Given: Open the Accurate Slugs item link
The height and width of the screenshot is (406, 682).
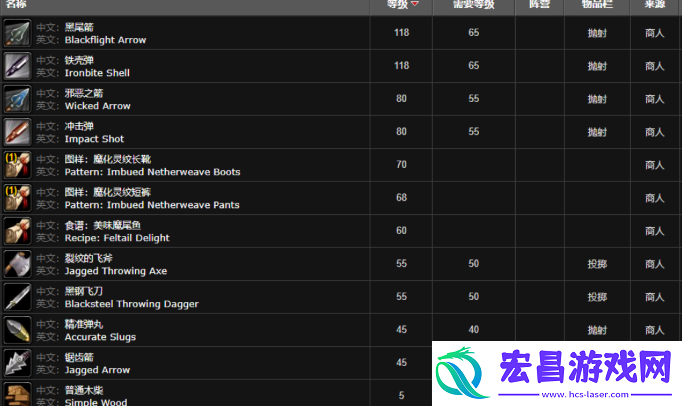Looking at the screenshot, I should [100, 337].
